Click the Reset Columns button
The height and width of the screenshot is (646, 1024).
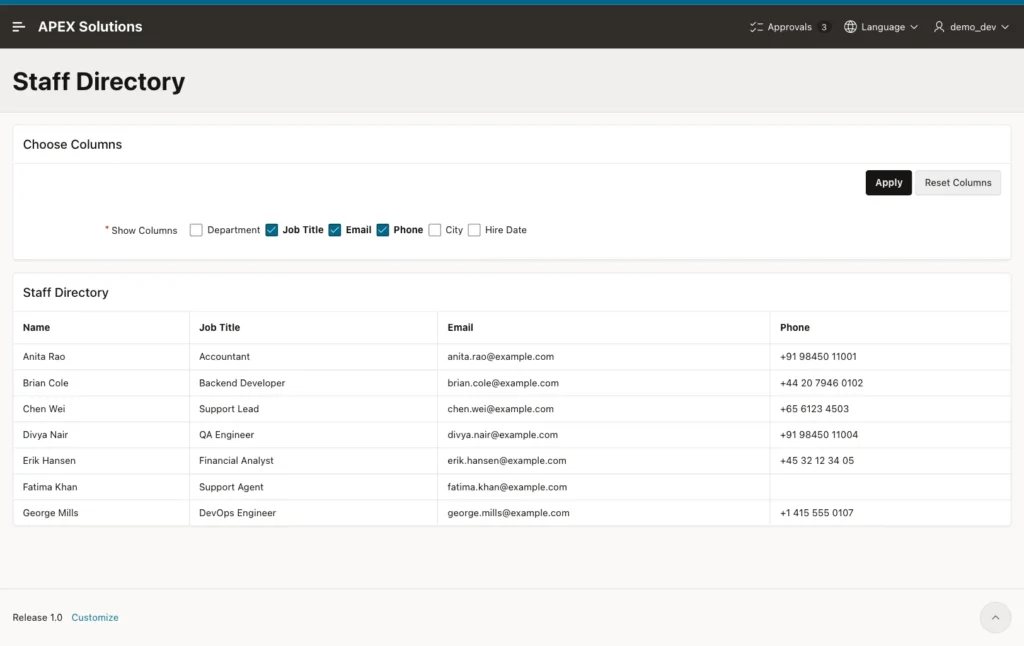[x=957, y=183]
